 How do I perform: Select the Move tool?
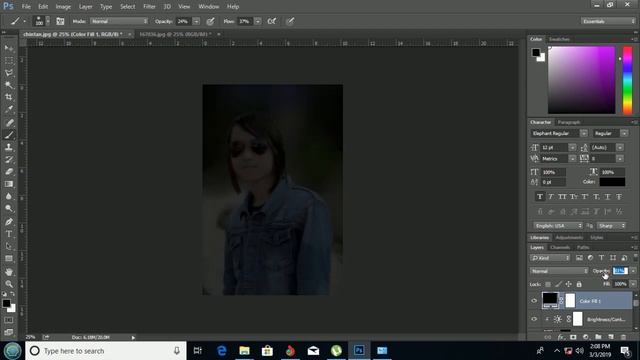coord(9,48)
